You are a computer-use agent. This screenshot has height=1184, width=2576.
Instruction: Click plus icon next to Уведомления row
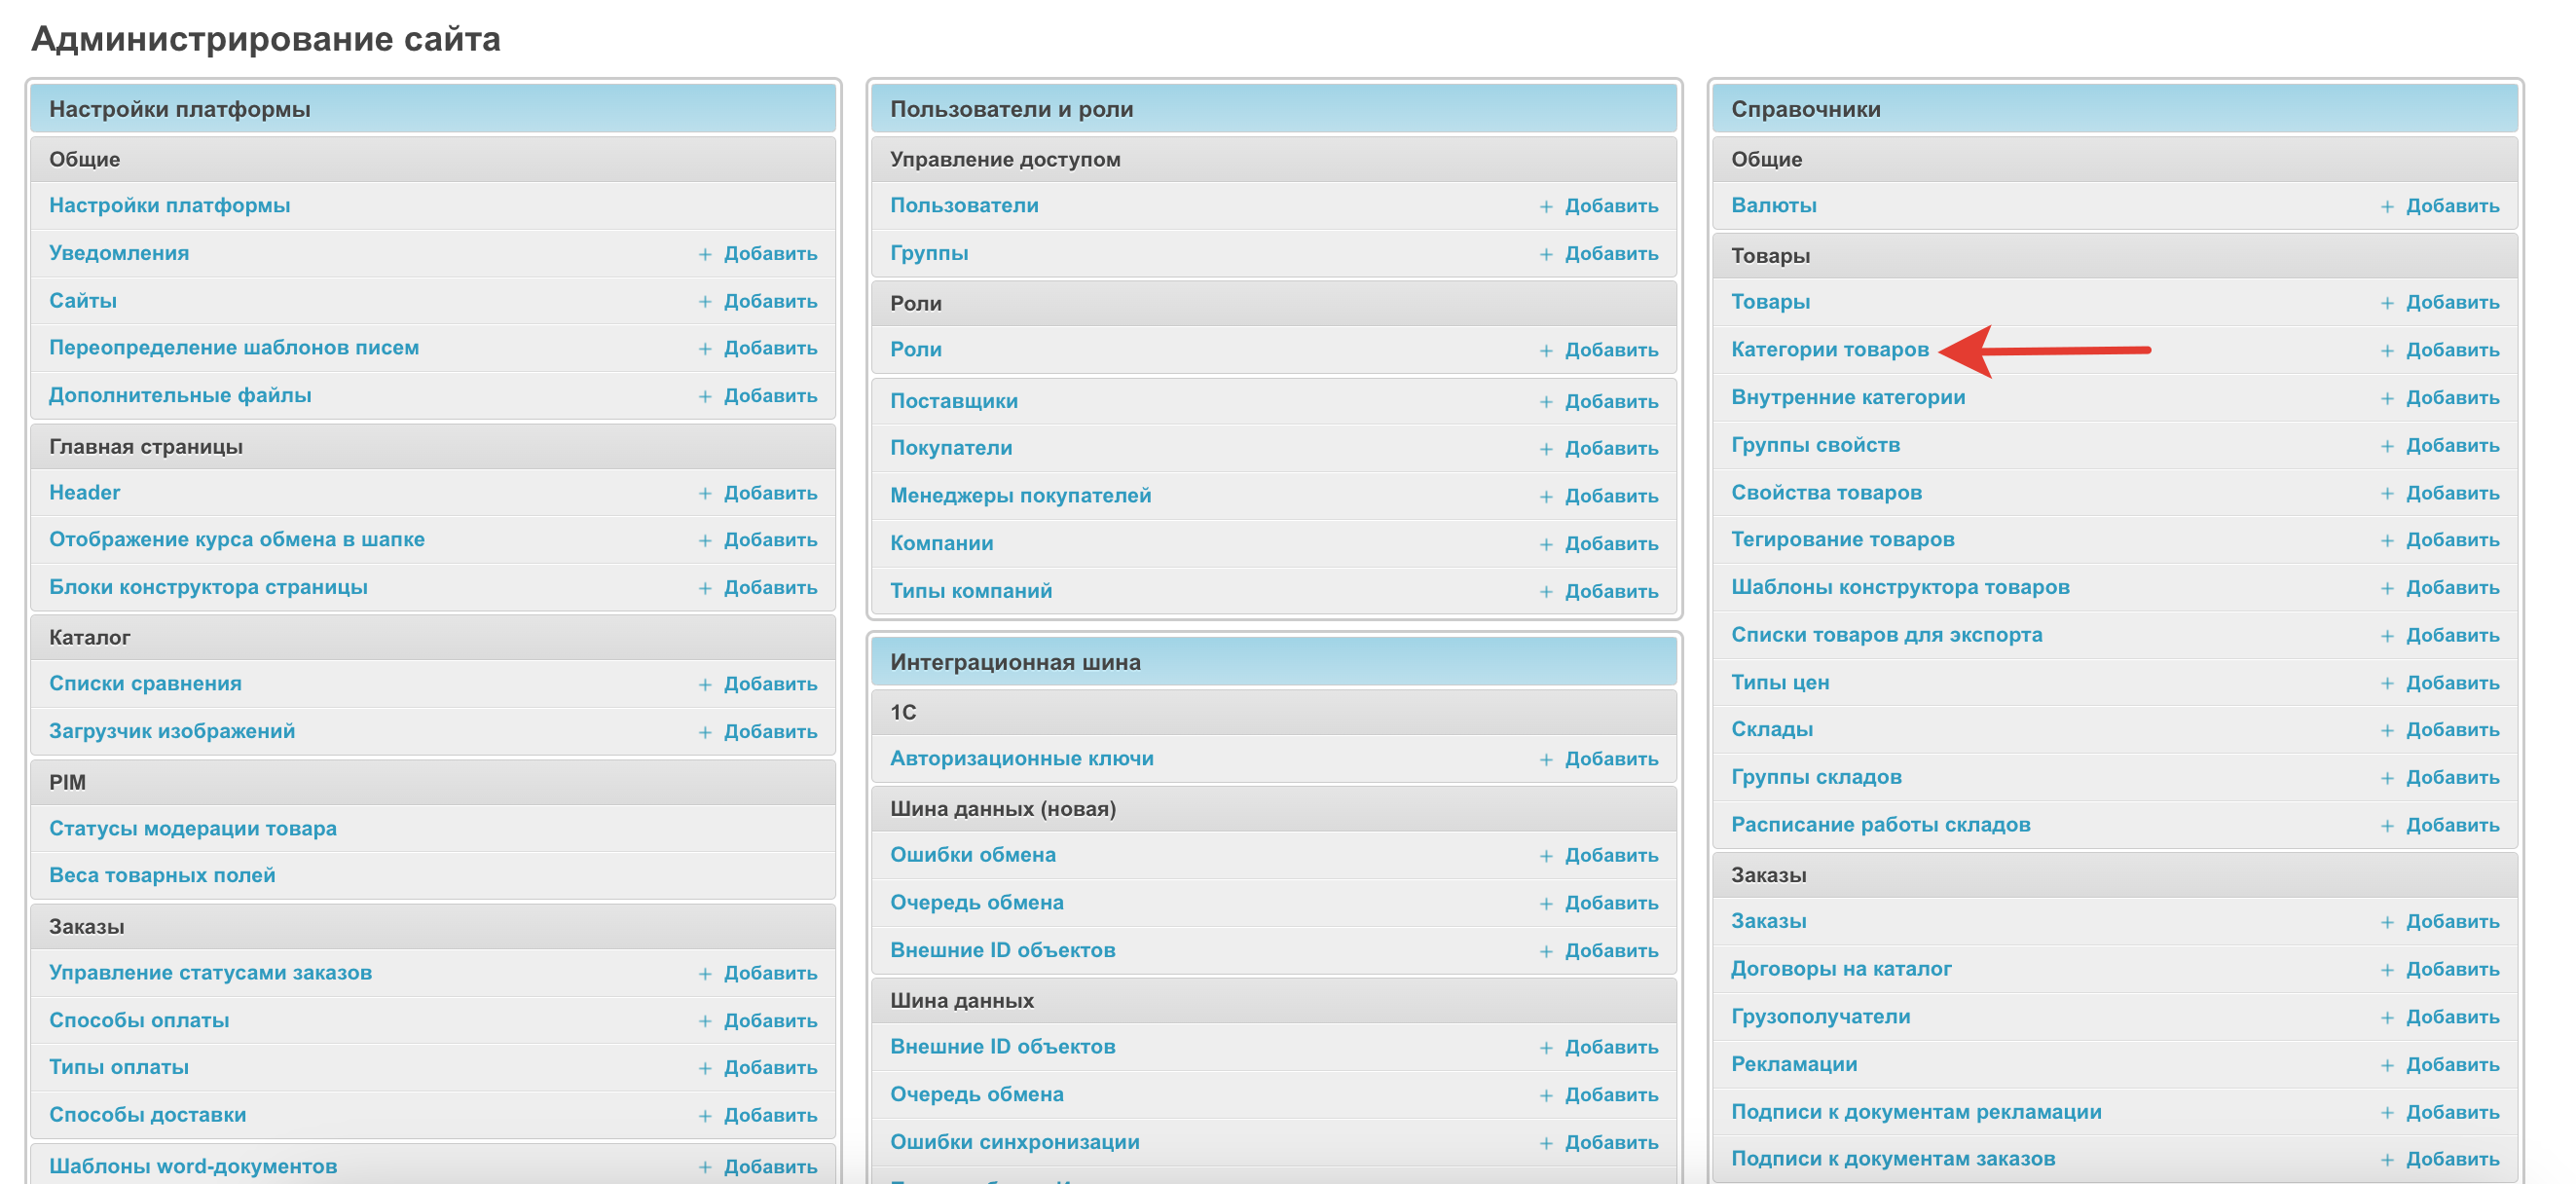coord(705,254)
